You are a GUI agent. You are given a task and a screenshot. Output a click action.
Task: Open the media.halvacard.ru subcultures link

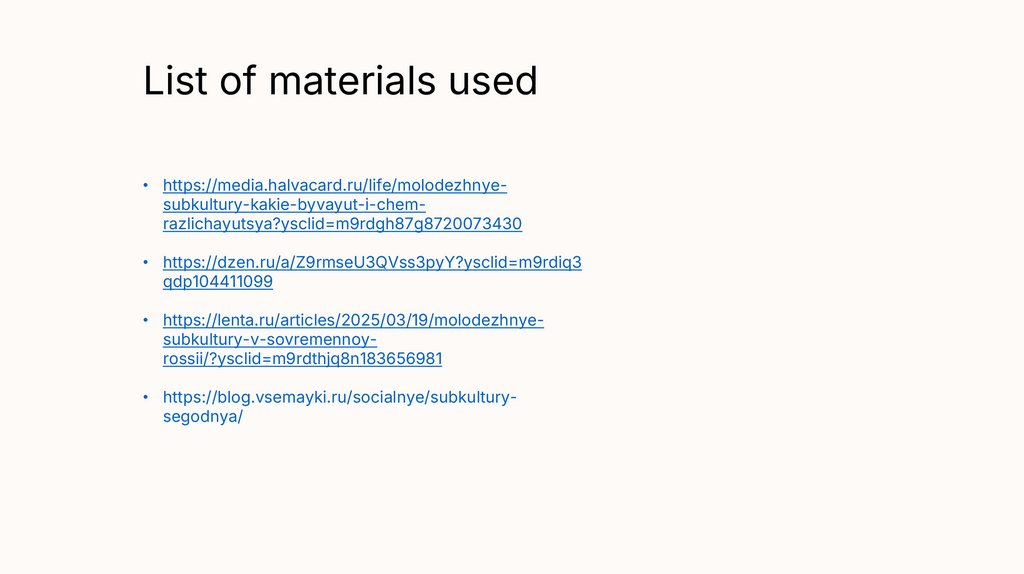click(x=334, y=186)
